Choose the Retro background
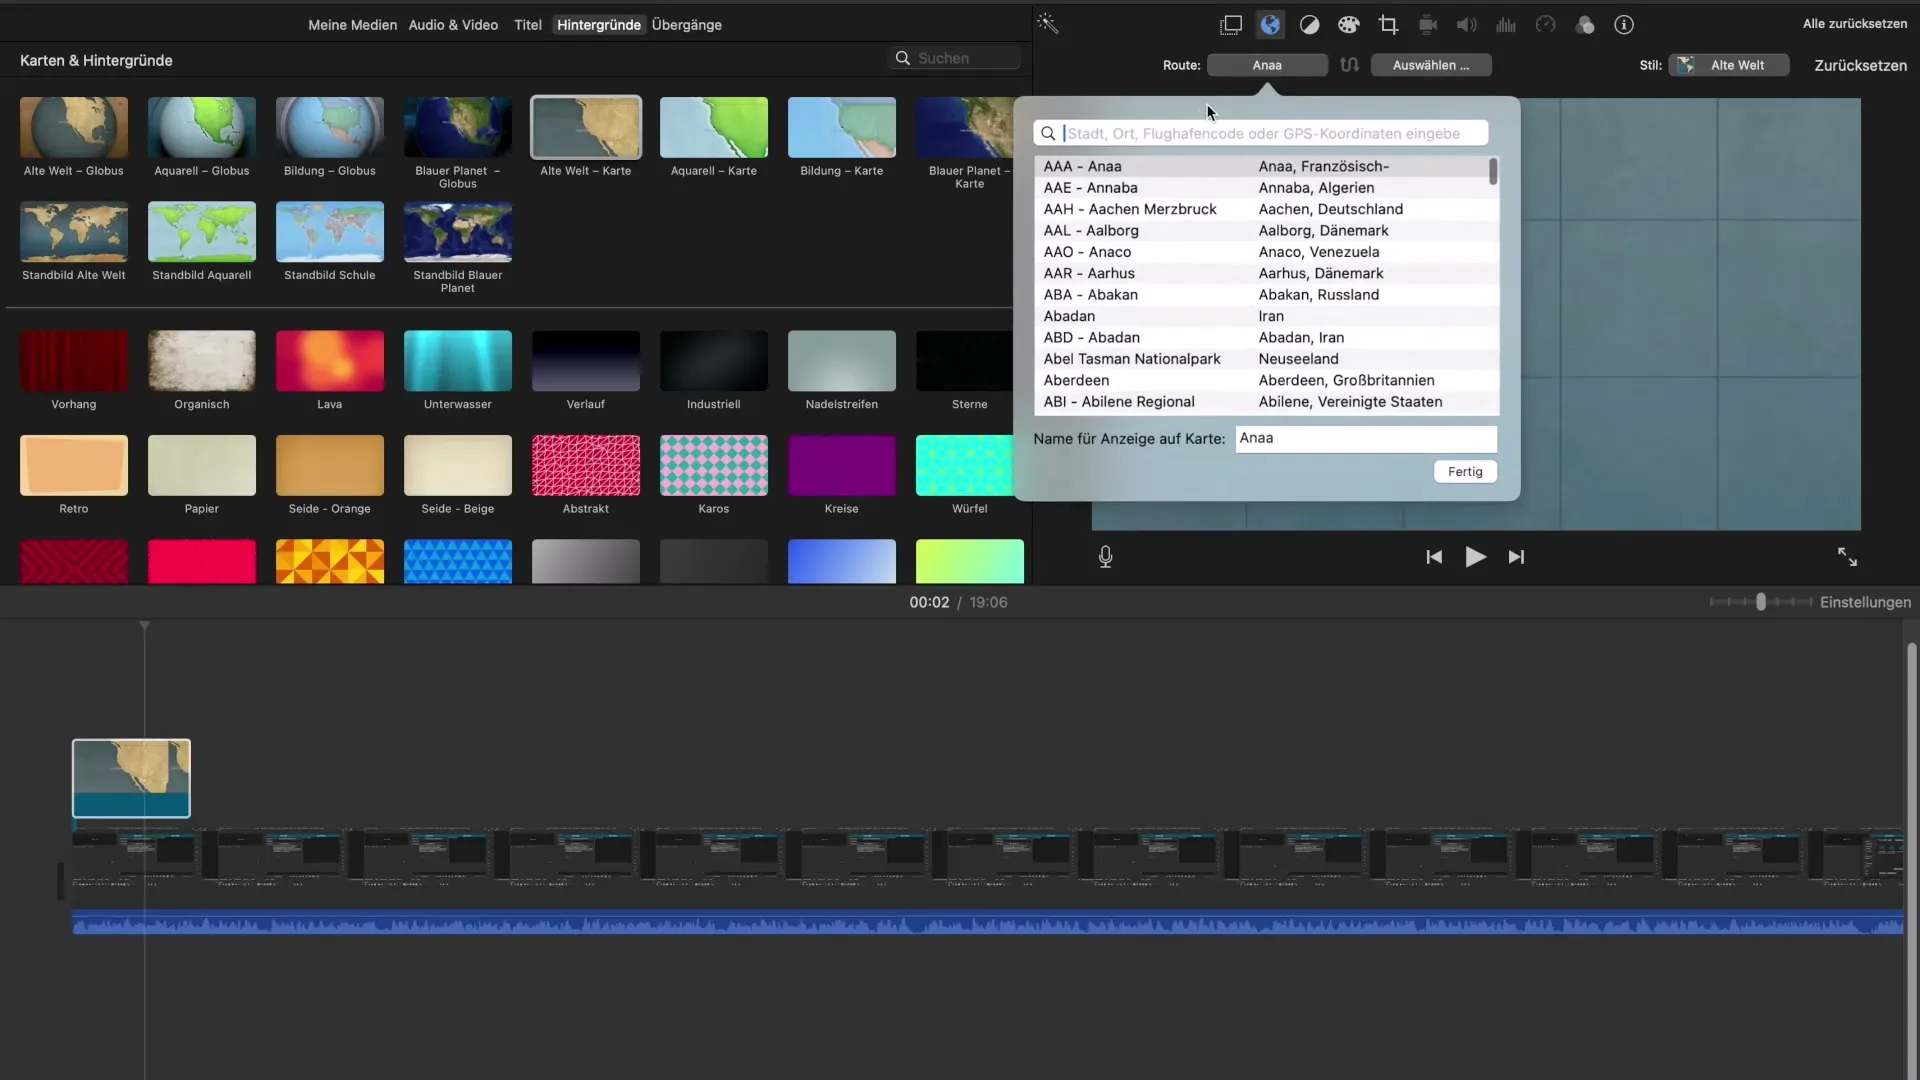The image size is (1920, 1080). [x=74, y=465]
